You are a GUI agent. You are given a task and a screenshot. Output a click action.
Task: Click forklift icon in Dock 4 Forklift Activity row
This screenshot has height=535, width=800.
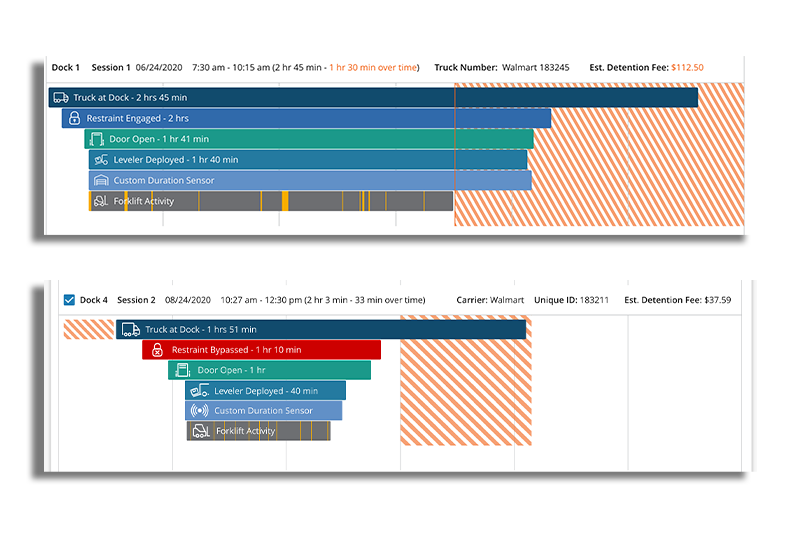pos(201,431)
